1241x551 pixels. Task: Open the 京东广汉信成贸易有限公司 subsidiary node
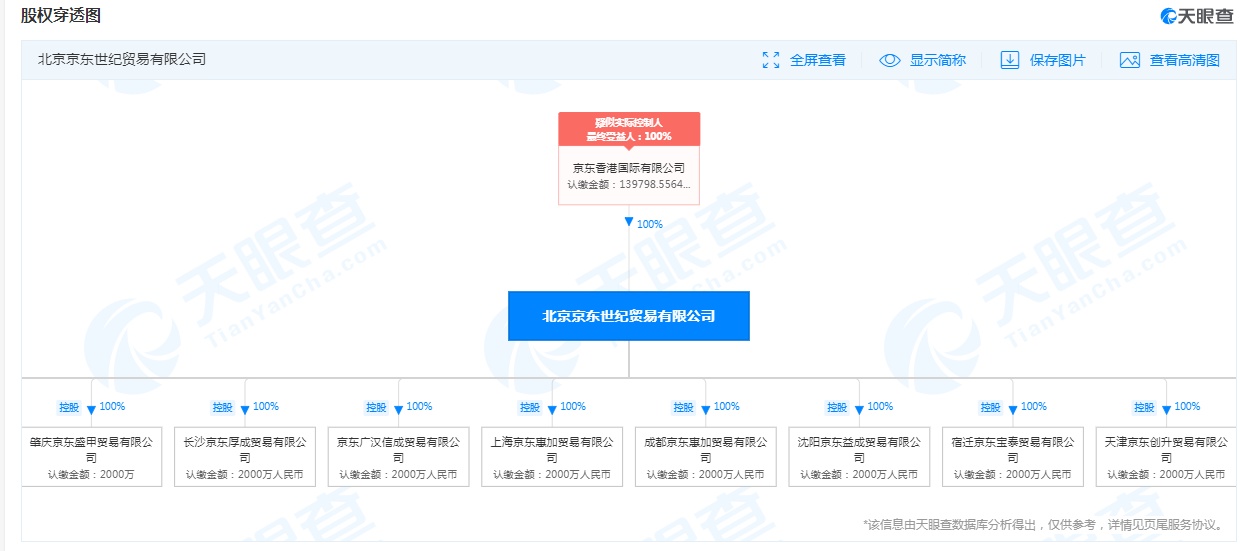pos(398,457)
